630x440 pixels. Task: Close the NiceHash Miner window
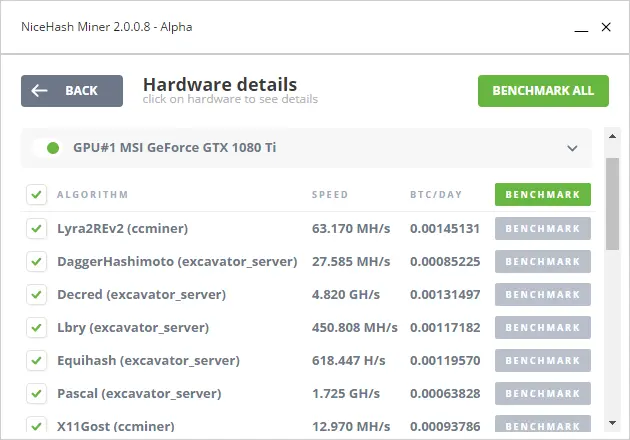606,27
